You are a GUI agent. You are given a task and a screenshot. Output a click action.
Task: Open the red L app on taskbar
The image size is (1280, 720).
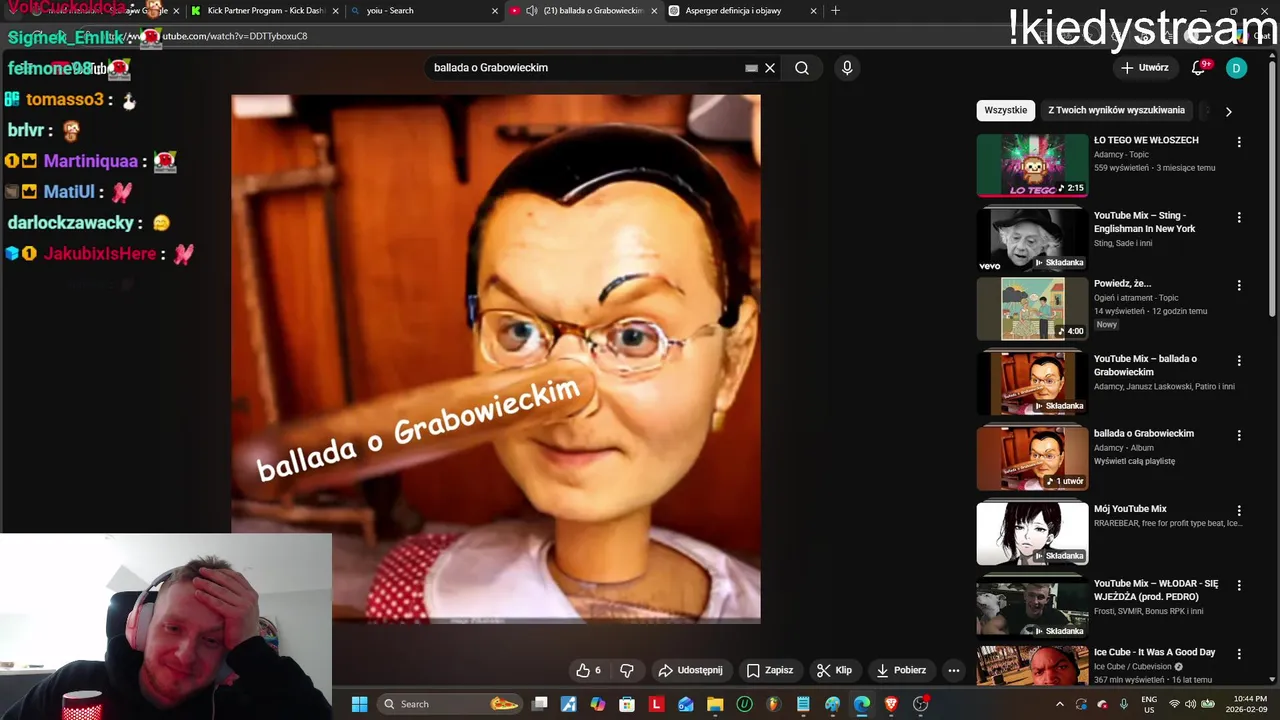tap(657, 704)
